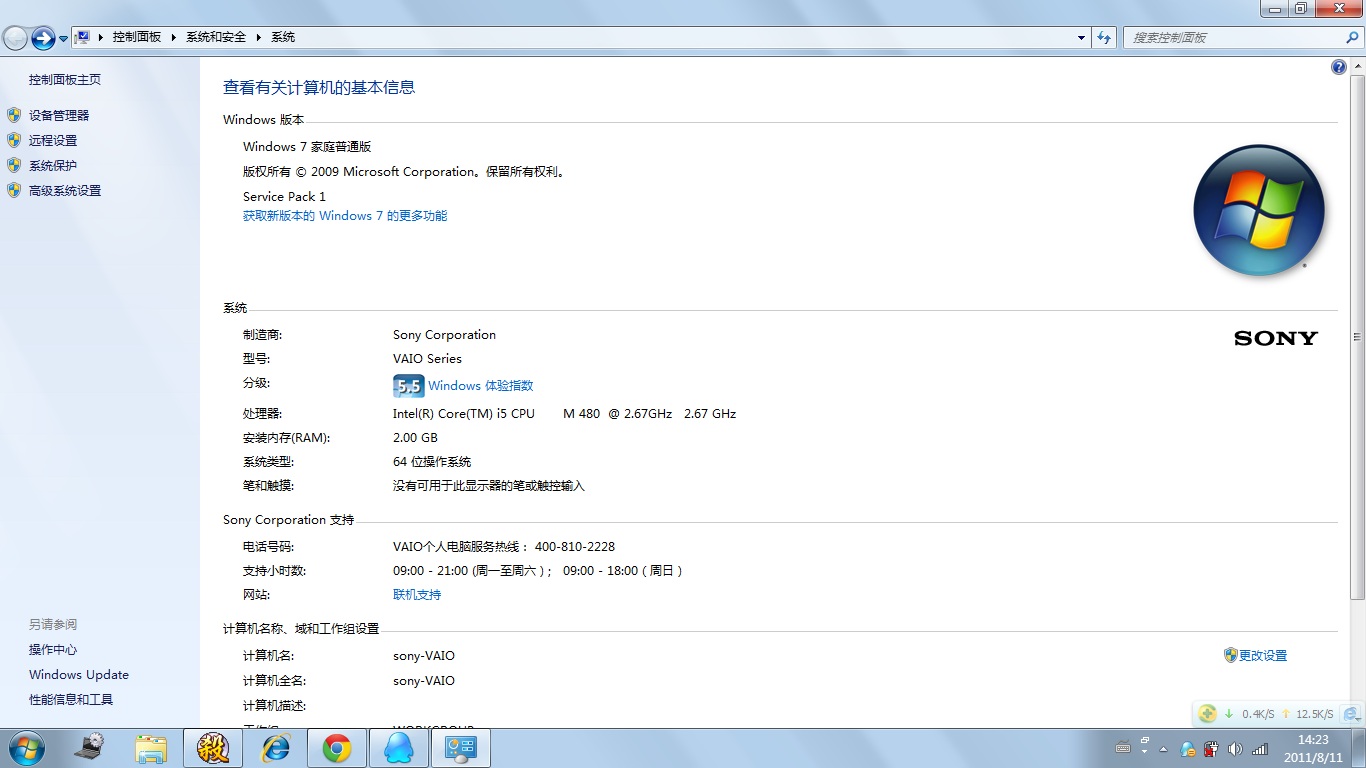Viewport: 1366px width, 768px height.
Task: Click the VAIO Series model value
Action: coord(427,359)
